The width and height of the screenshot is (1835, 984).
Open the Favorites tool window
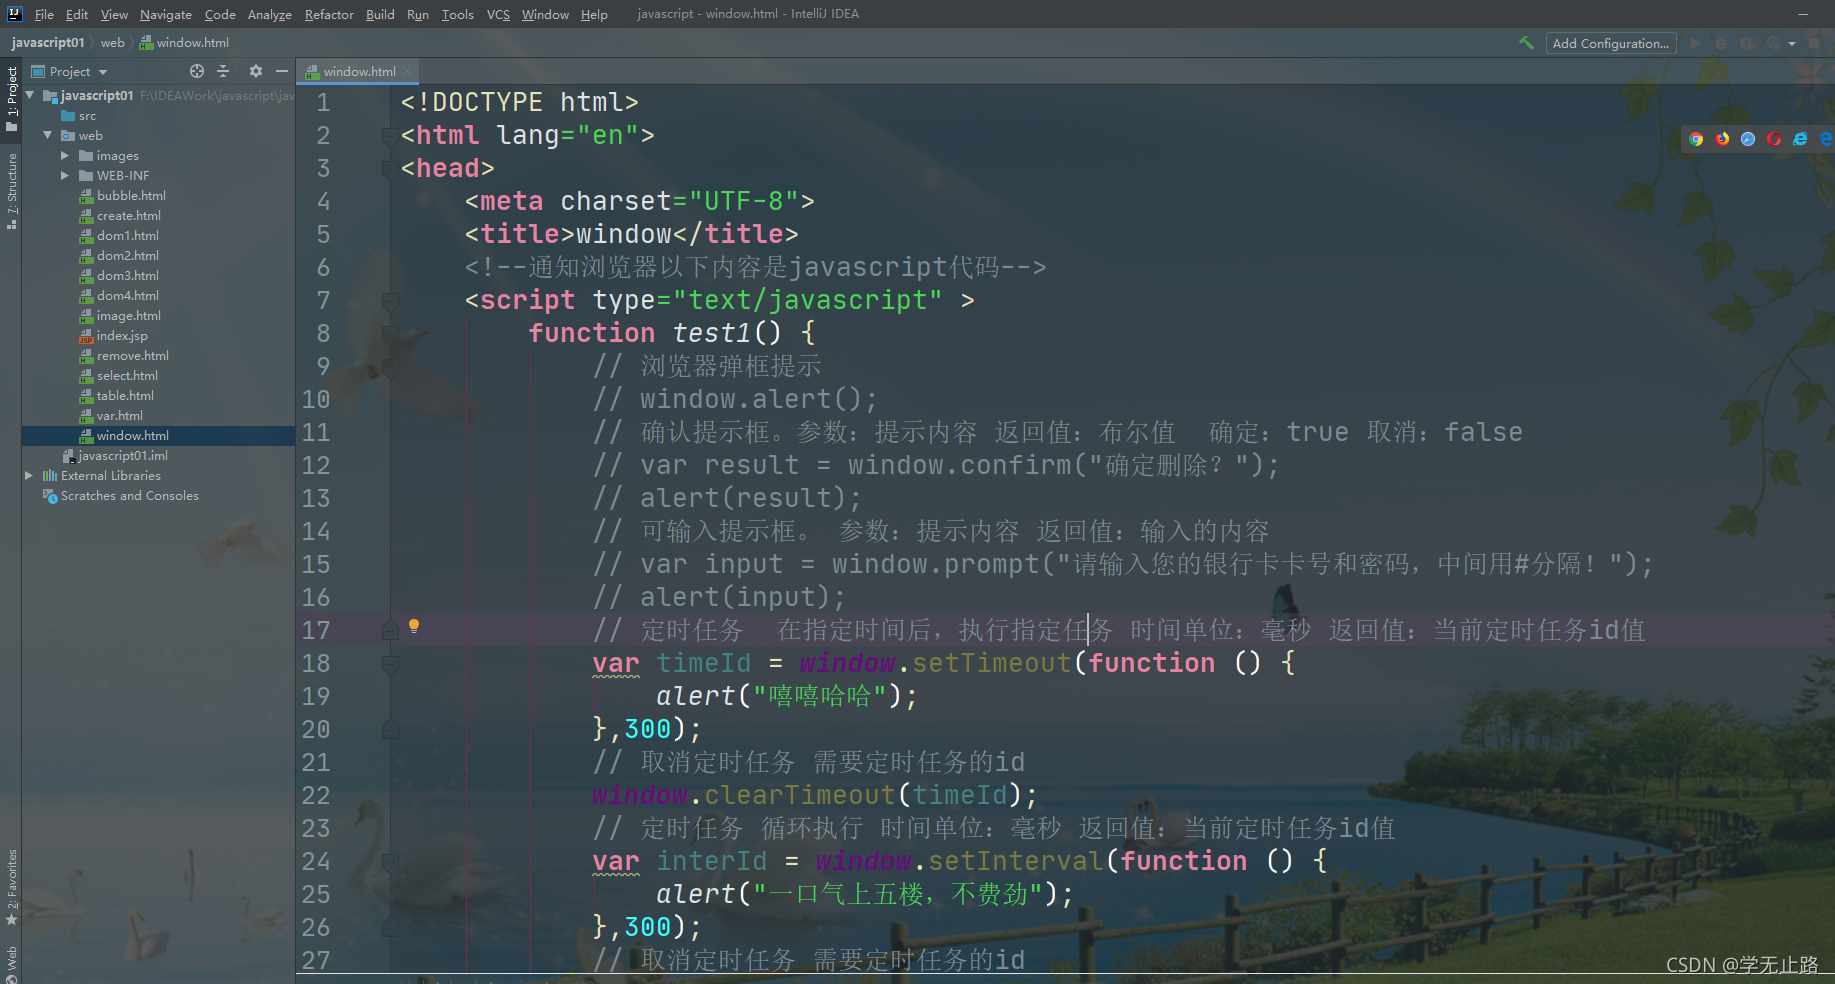(x=12, y=888)
